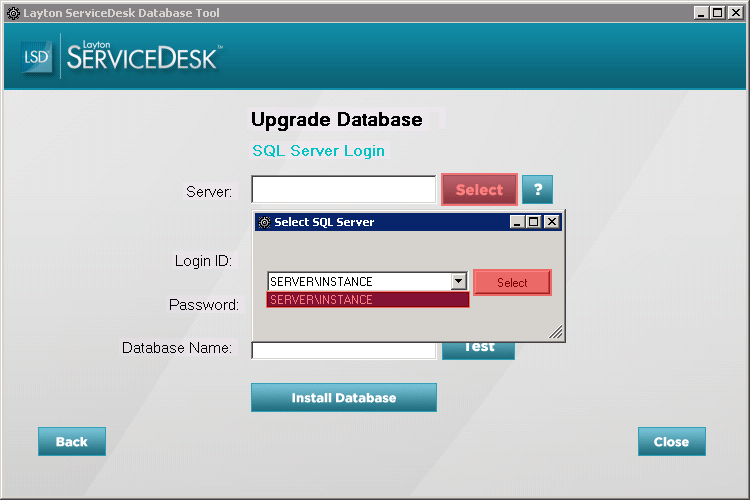Image resolution: width=750 pixels, height=500 pixels.
Task: Focus the Server input field
Action: [x=343, y=189]
